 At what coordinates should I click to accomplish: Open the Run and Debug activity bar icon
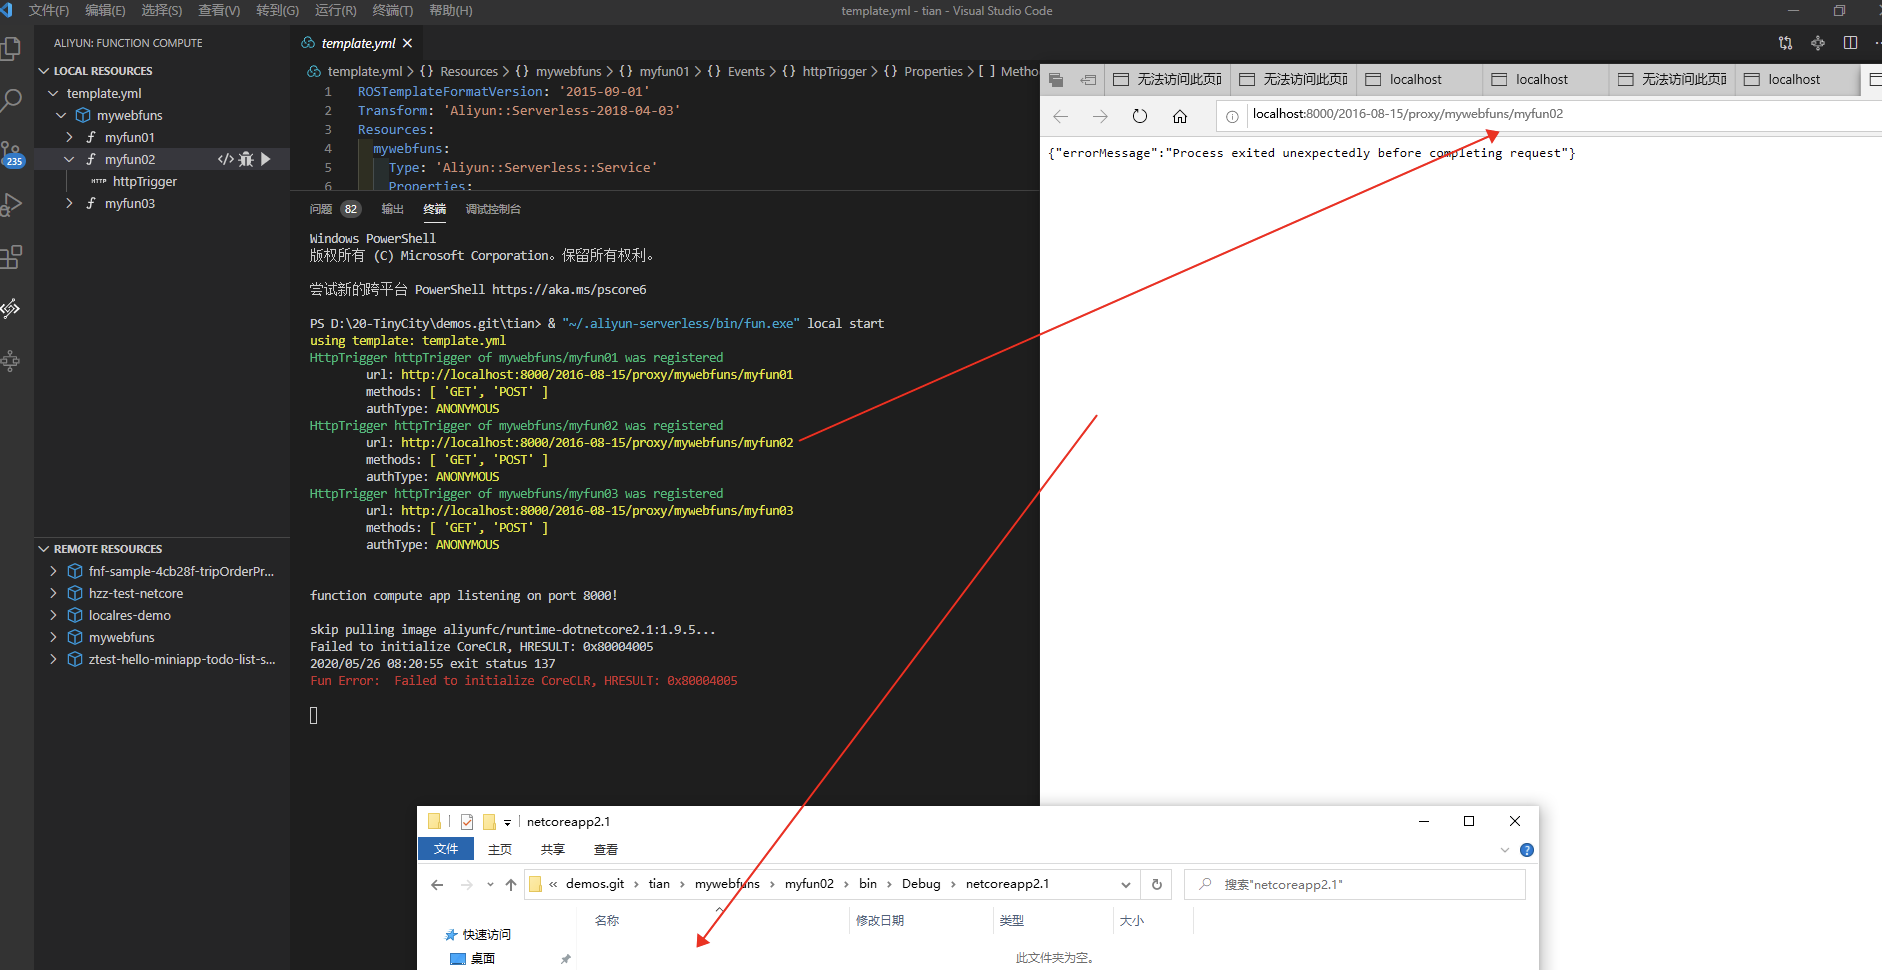point(13,205)
